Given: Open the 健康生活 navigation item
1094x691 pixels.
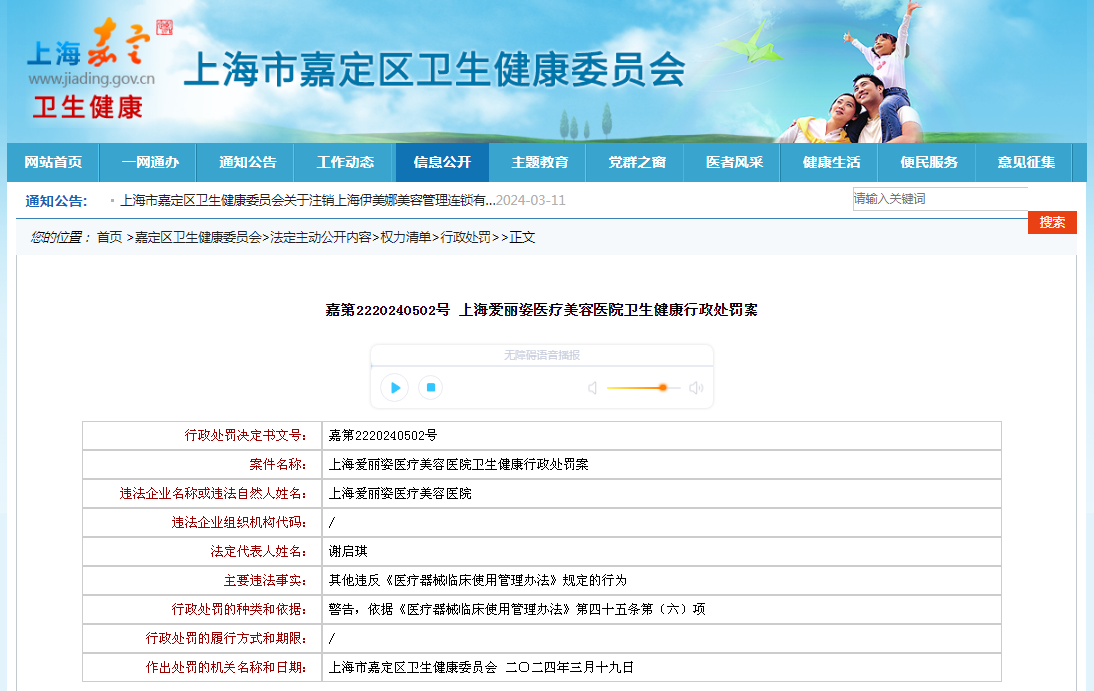Looking at the screenshot, I should tap(831, 162).
